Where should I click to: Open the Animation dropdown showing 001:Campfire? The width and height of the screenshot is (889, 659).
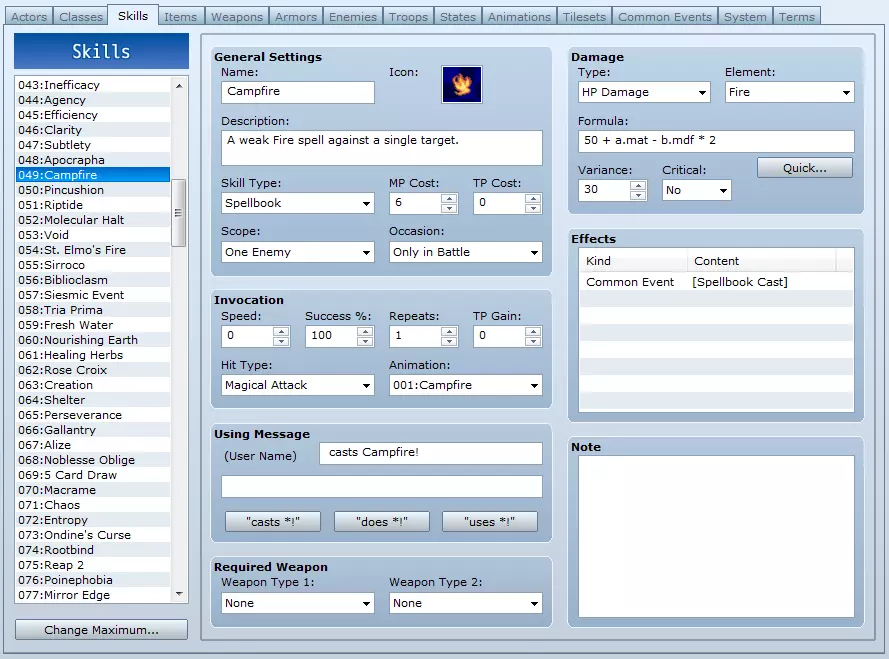tap(465, 385)
